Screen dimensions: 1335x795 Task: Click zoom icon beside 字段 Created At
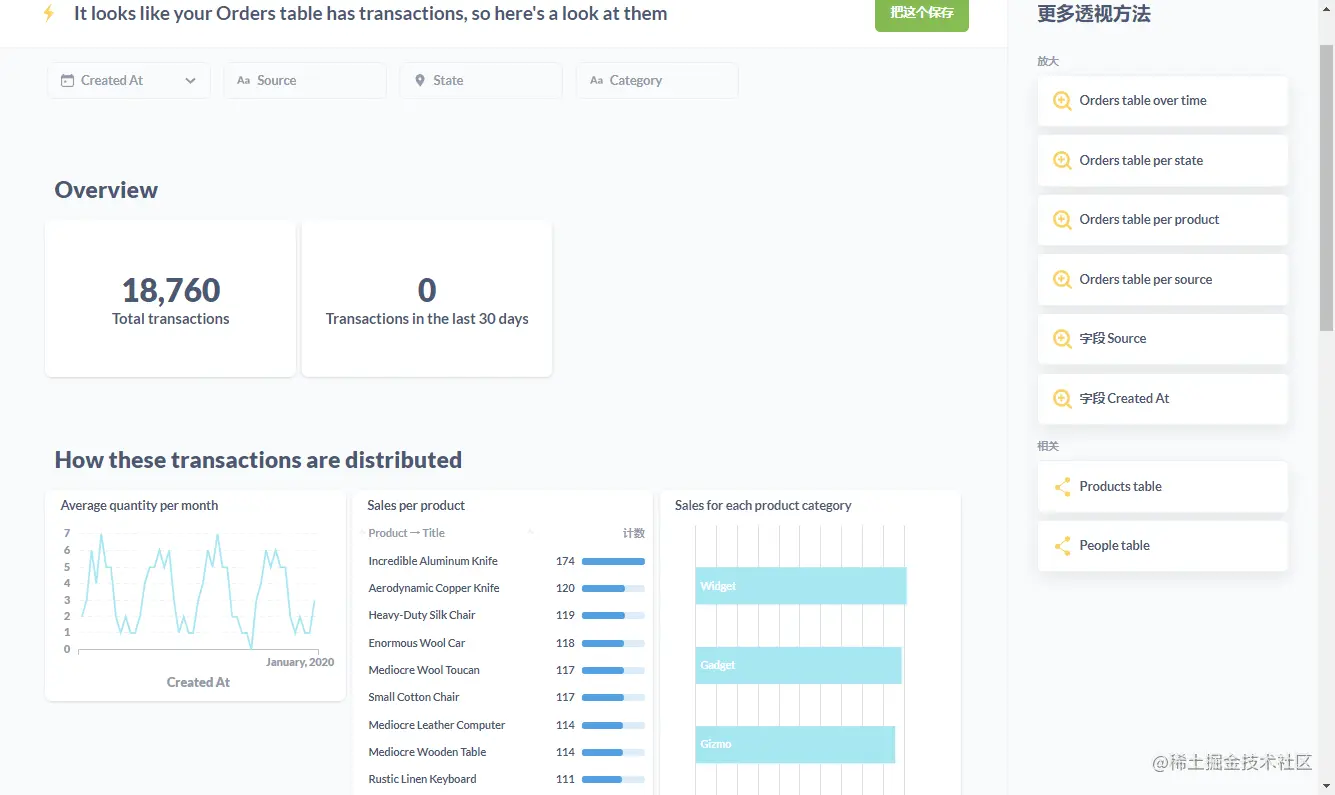[x=1063, y=399]
